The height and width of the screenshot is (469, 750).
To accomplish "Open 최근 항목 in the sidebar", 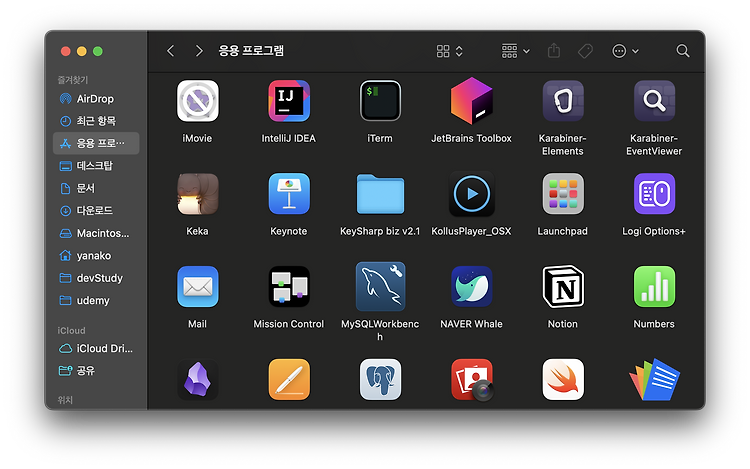I will 96,121.
